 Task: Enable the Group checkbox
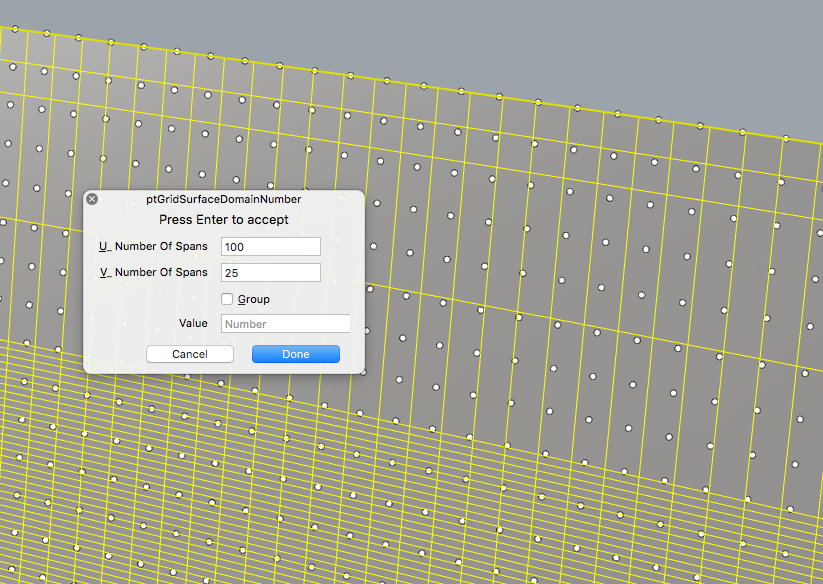click(x=226, y=298)
